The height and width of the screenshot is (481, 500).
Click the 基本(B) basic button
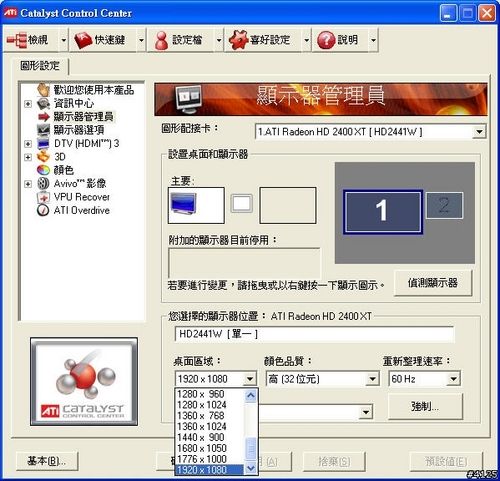pyautogui.click(x=47, y=461)
